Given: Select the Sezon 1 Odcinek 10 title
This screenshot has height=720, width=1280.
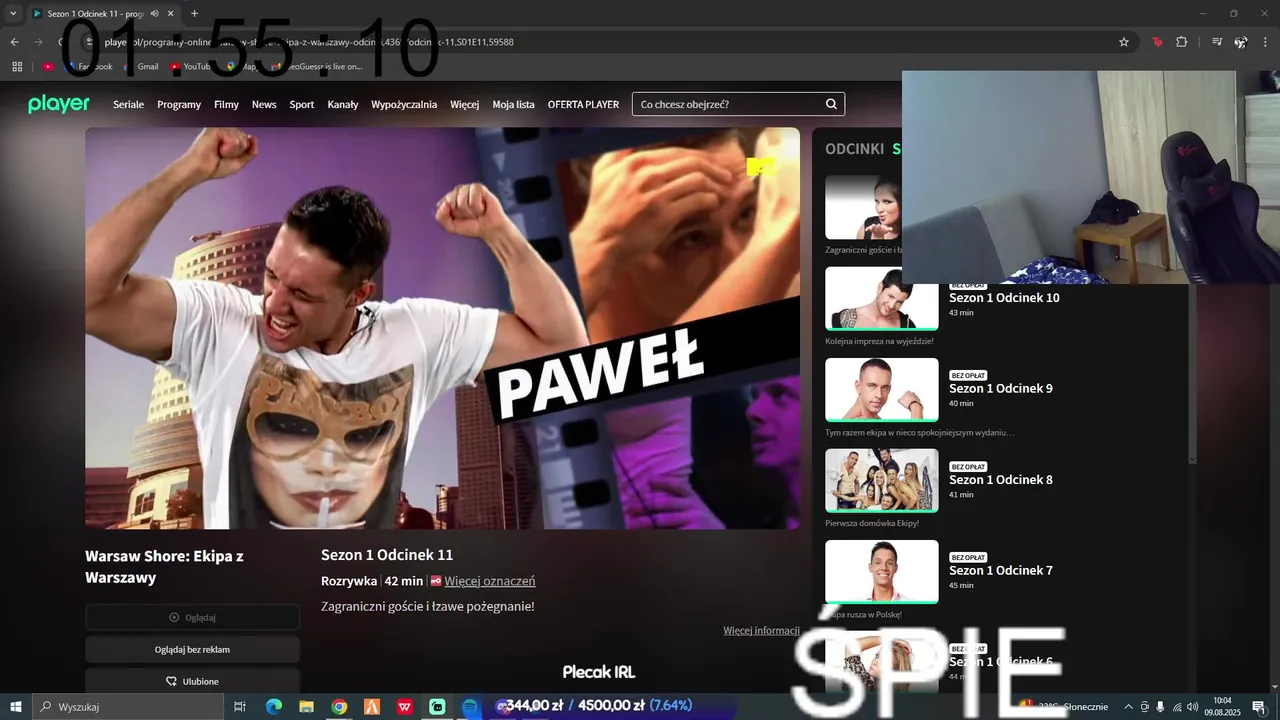Looking at the screenshot, I should pyautogui.click(x=1004, y=298).
